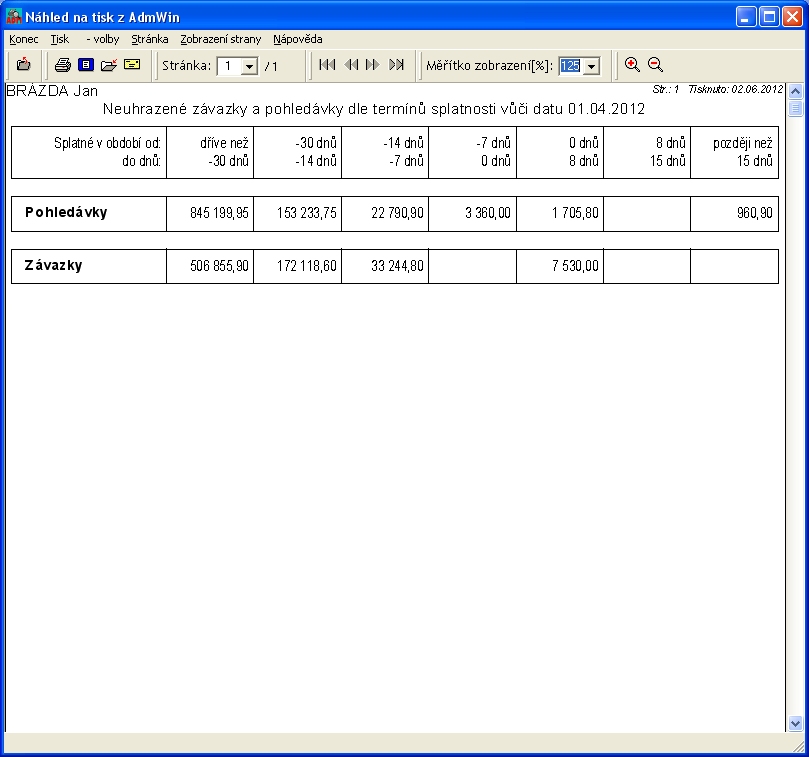Viewport: 809px width, 757px height.
Task: Zoom out with magnifier minus icon
Action: pos(655,65)
